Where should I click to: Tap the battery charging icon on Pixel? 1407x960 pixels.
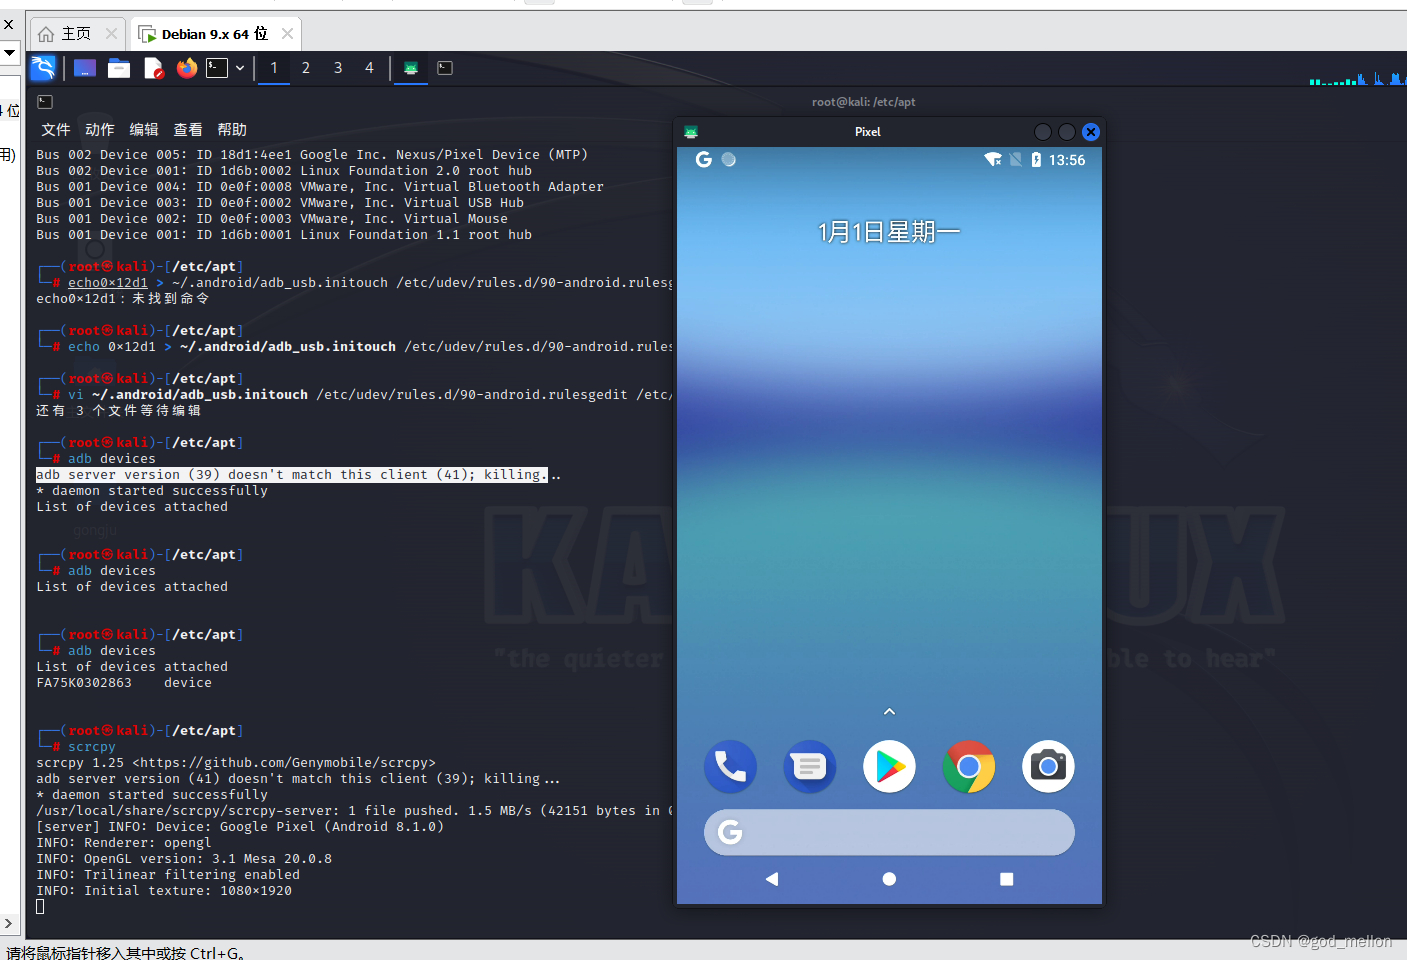click(x=1036, y=160)
